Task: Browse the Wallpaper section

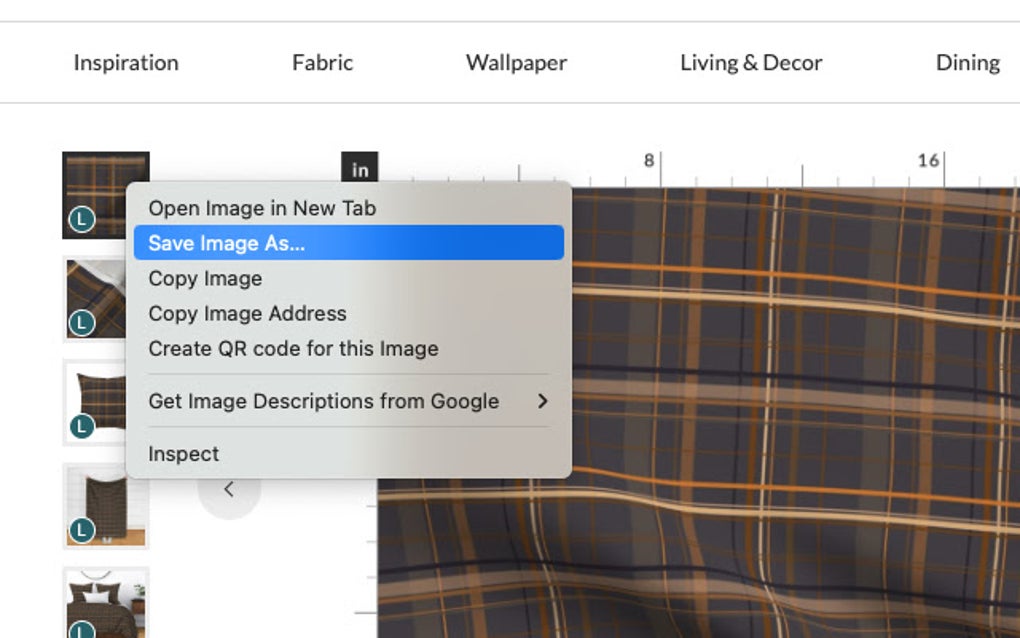Action: coord(516,62)
